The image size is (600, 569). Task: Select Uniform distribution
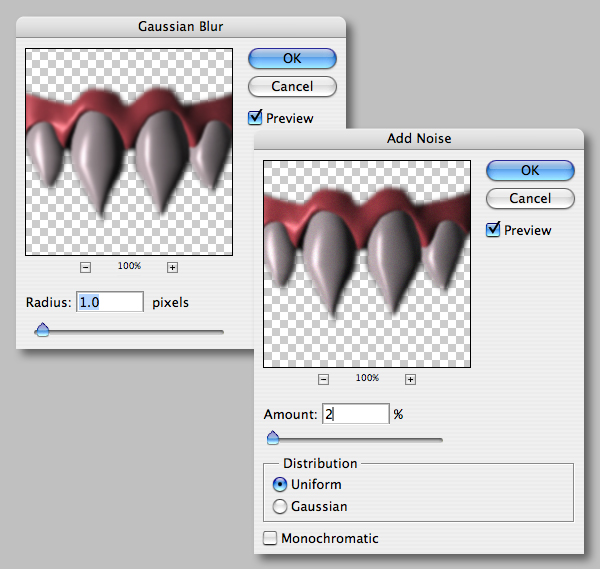pos(280,484)
